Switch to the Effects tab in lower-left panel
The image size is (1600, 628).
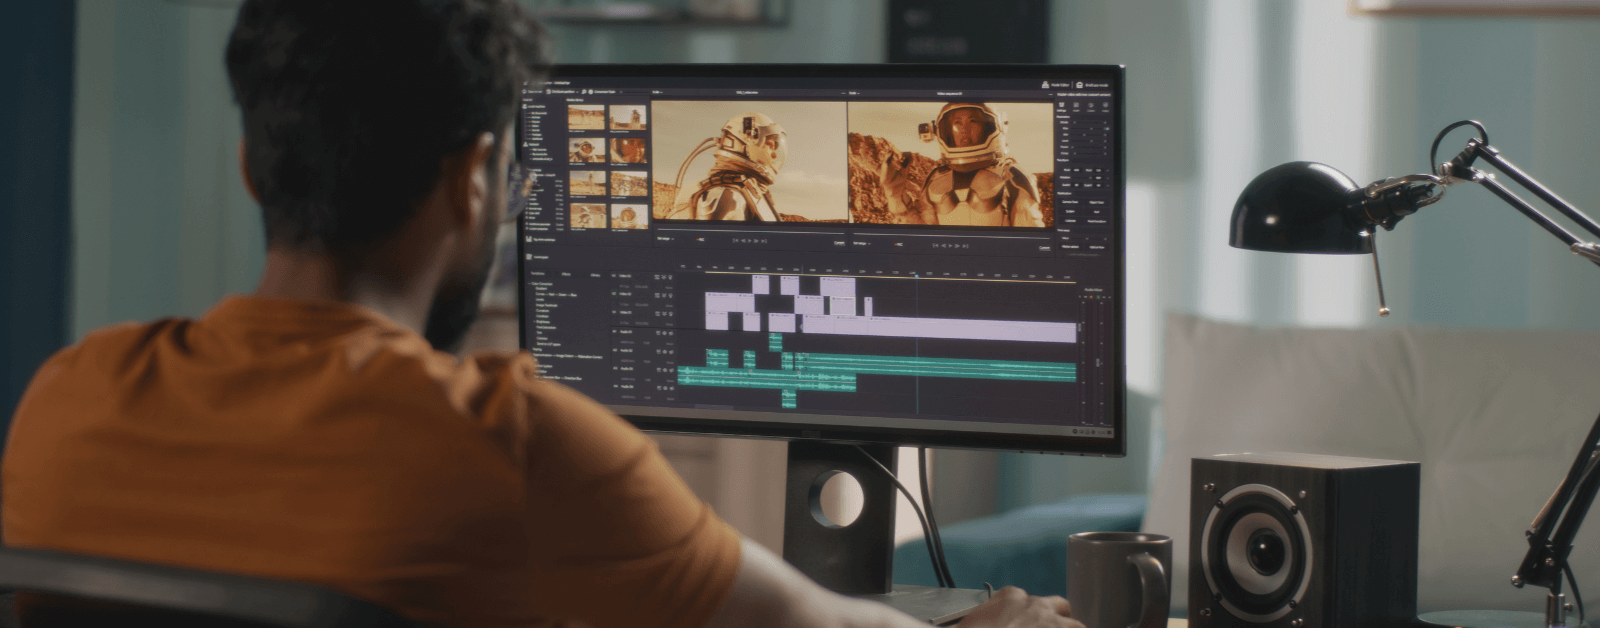pos(566,274)
